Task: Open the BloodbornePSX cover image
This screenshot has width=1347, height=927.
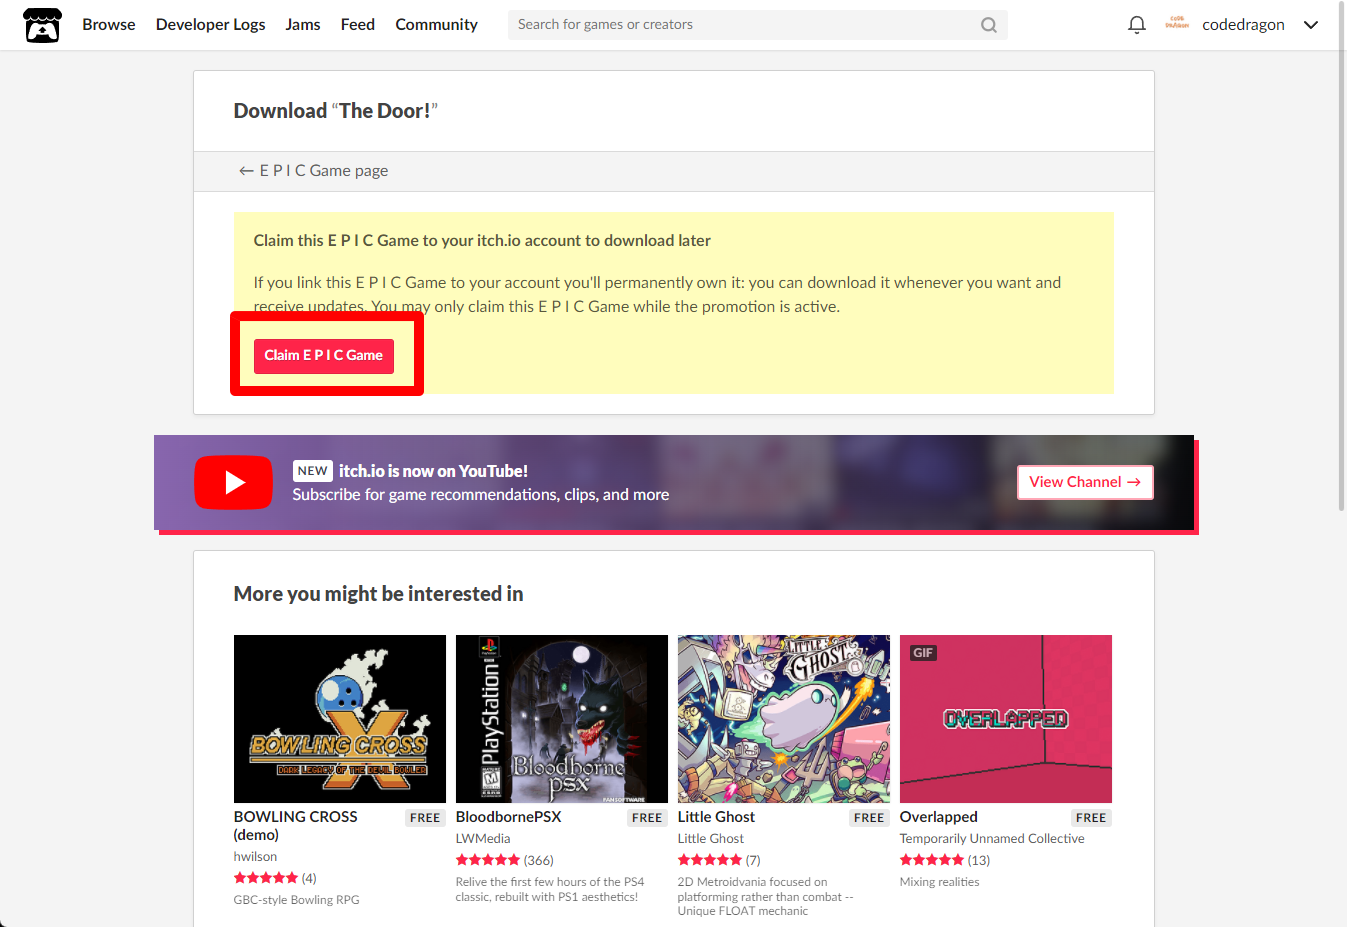Action: [562, 719]
